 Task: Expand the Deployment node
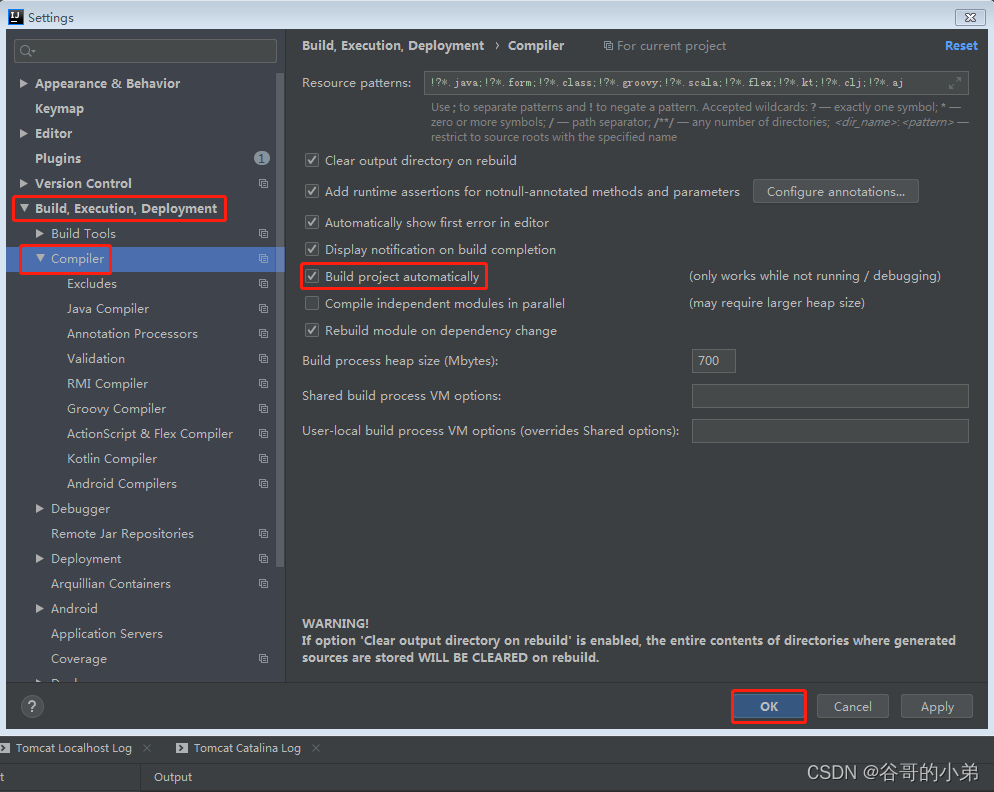click(40, 559)
